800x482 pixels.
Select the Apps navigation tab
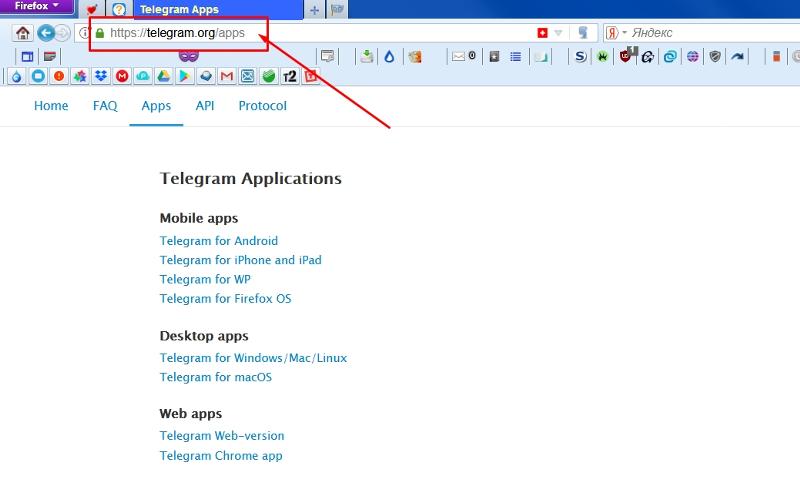(x=156, y=106)
